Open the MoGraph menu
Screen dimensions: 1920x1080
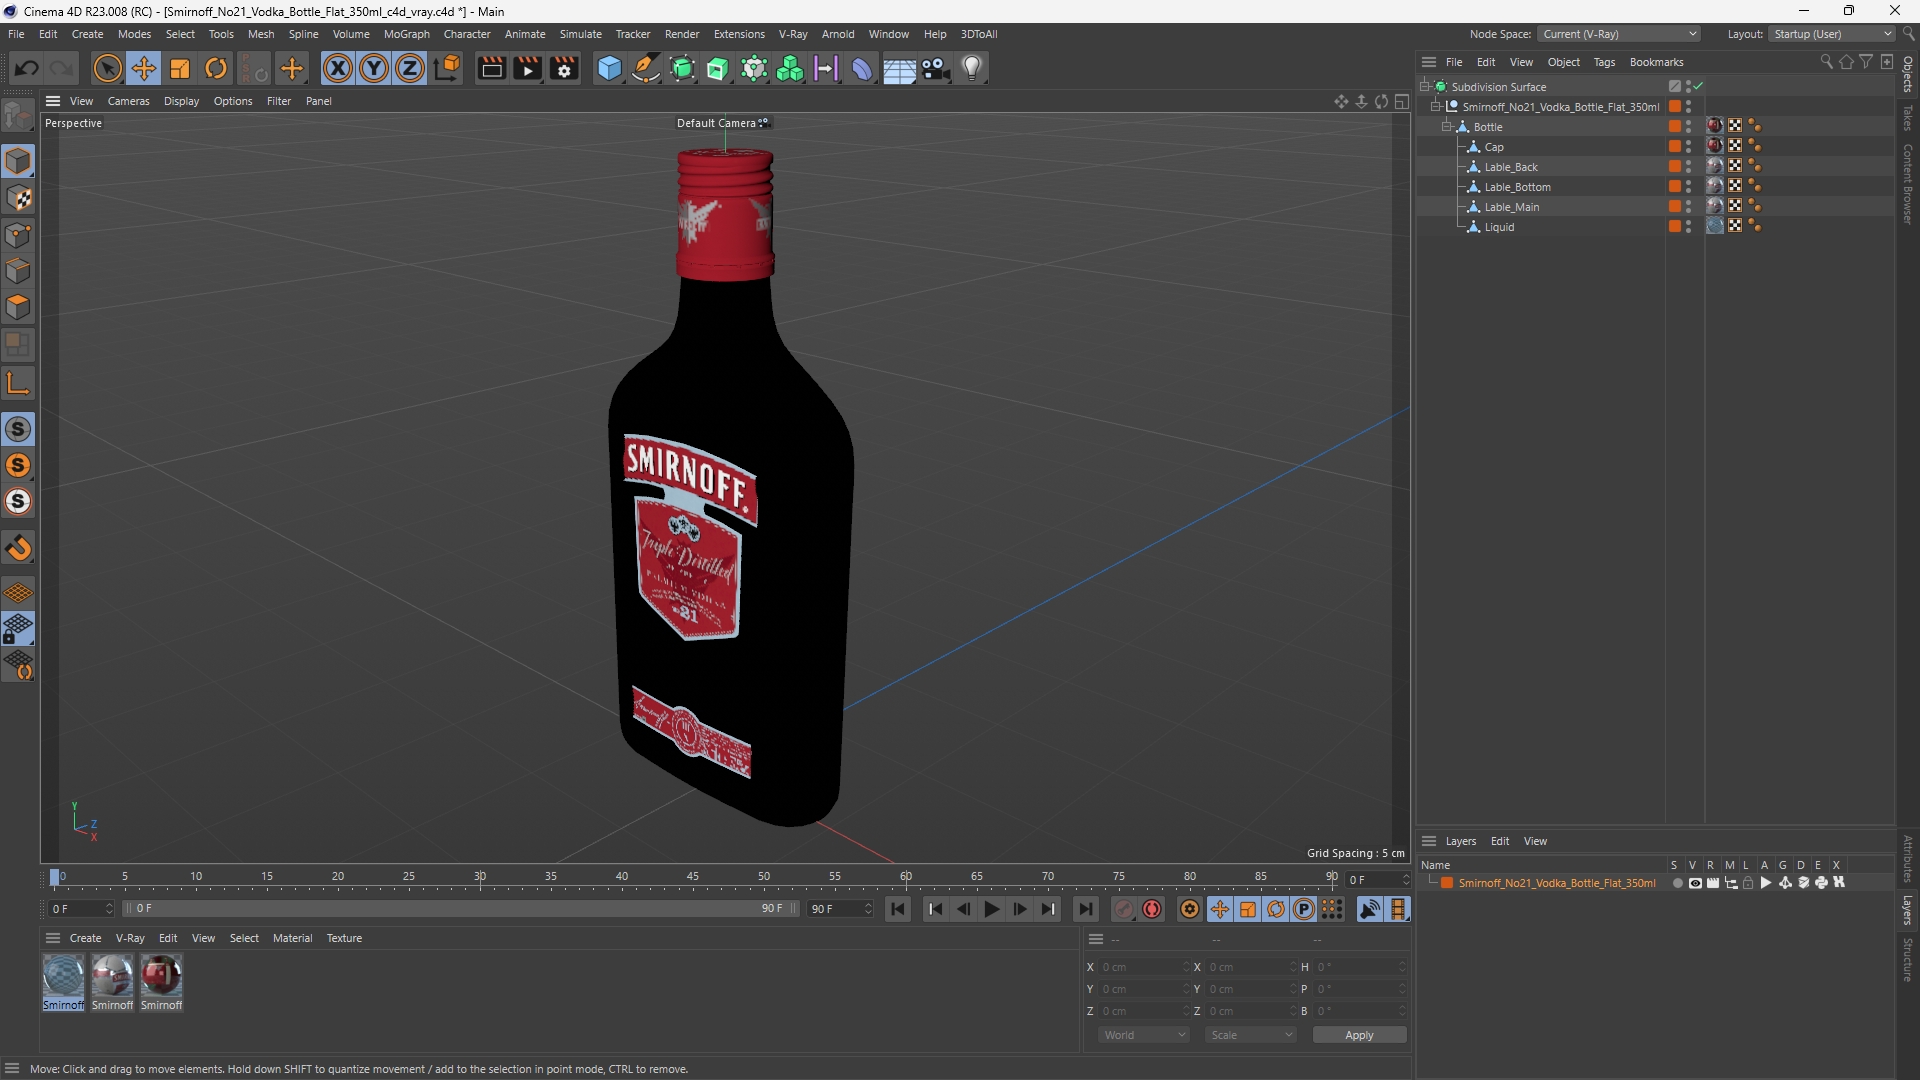tap(406, 34)
